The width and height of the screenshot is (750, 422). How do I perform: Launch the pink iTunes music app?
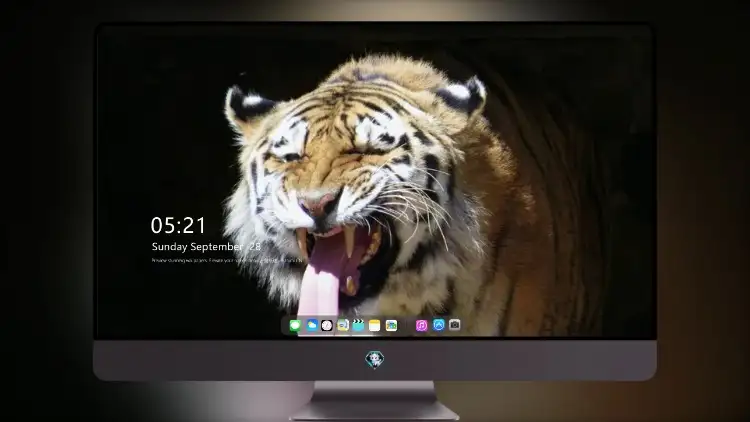421,325
